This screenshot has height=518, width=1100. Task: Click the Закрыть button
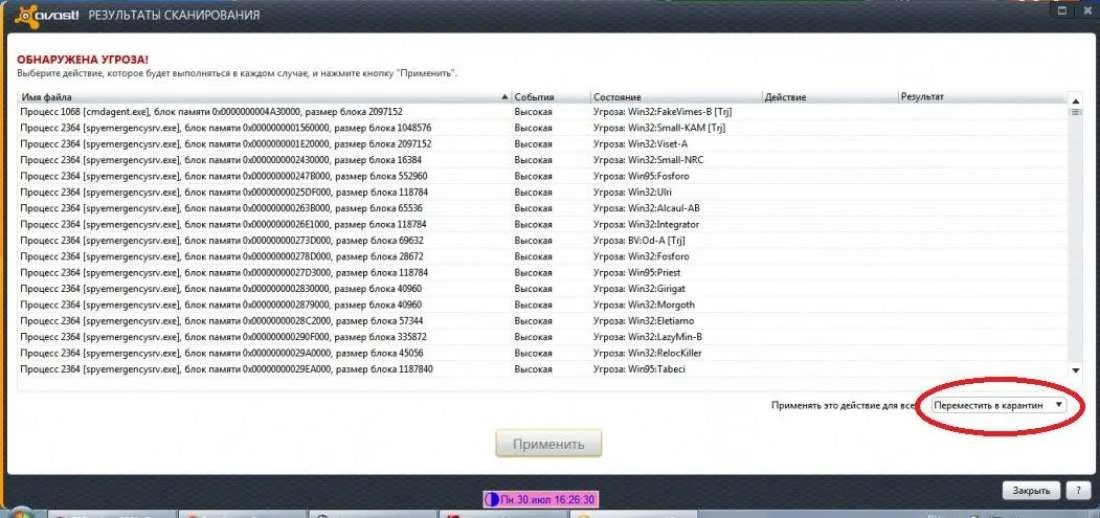click(1031, 491)
